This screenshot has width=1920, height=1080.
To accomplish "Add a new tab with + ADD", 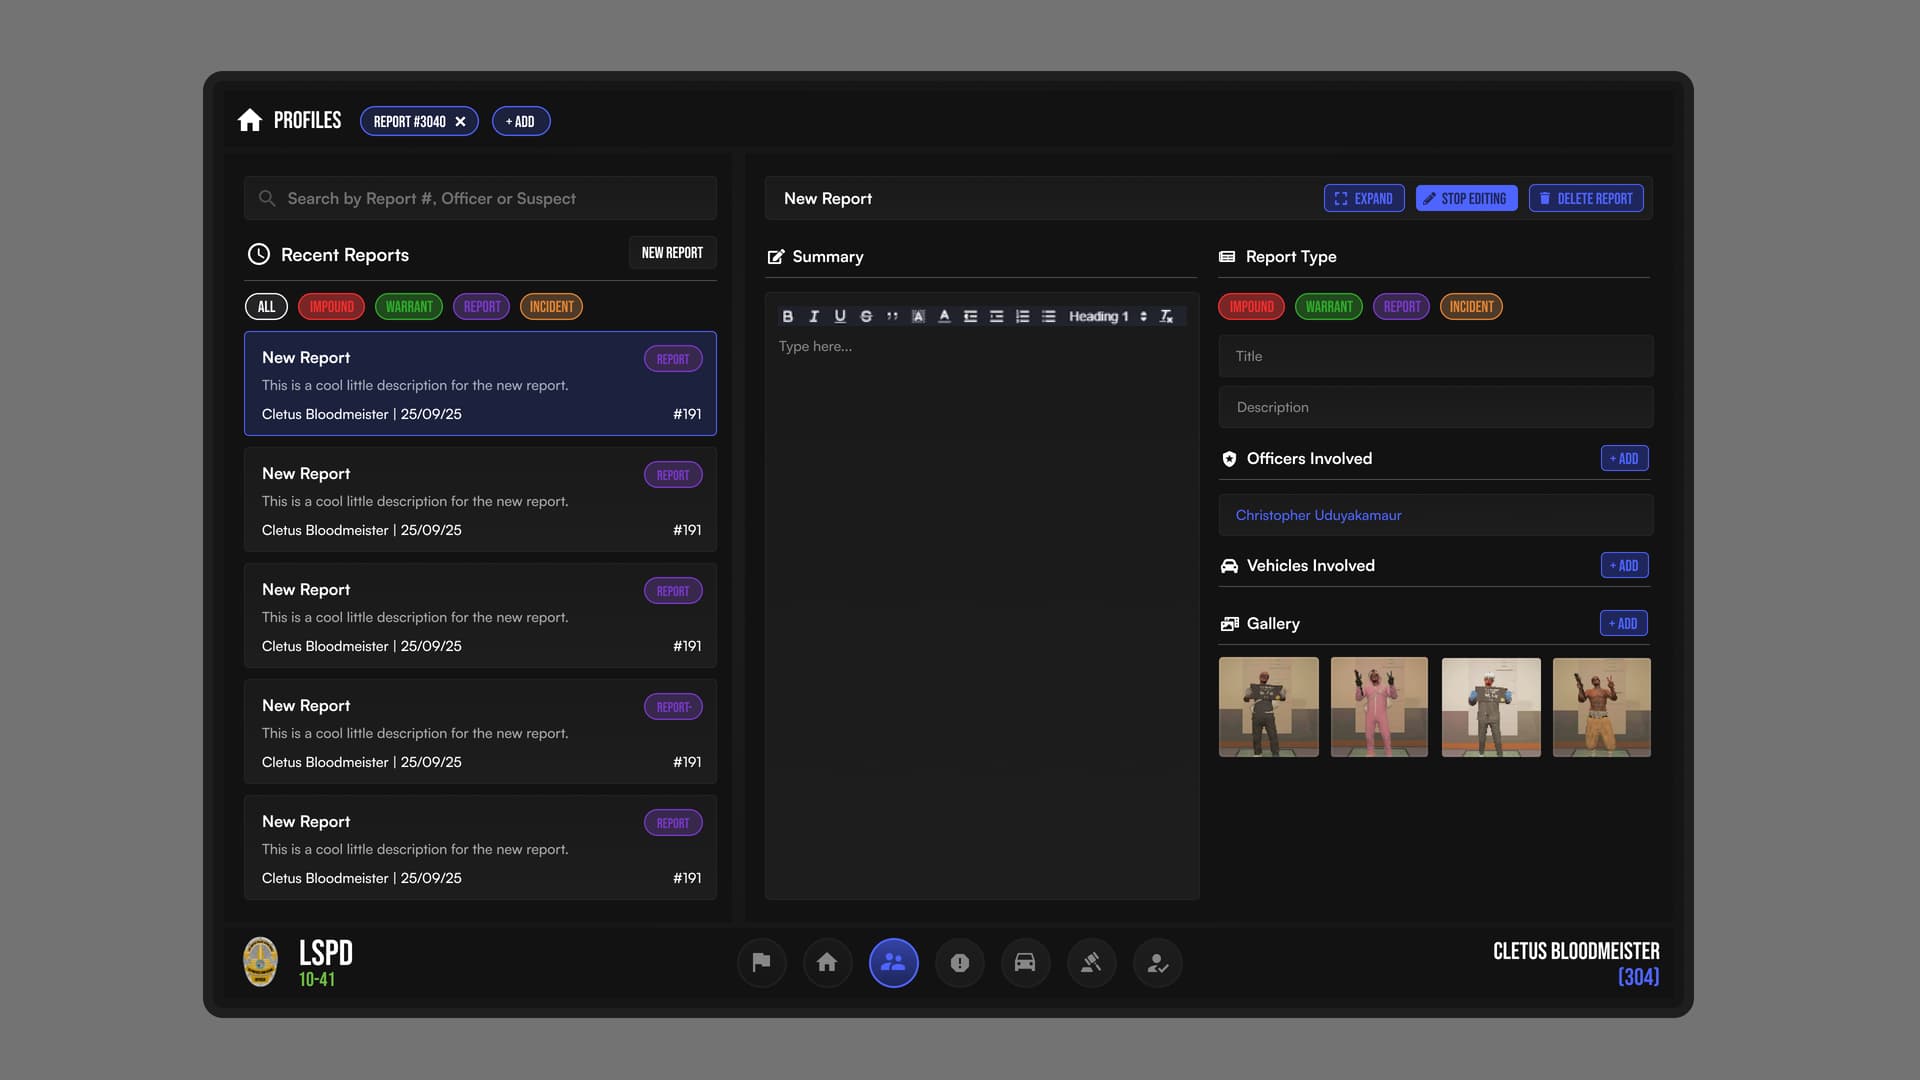I will tap(521, 122).
